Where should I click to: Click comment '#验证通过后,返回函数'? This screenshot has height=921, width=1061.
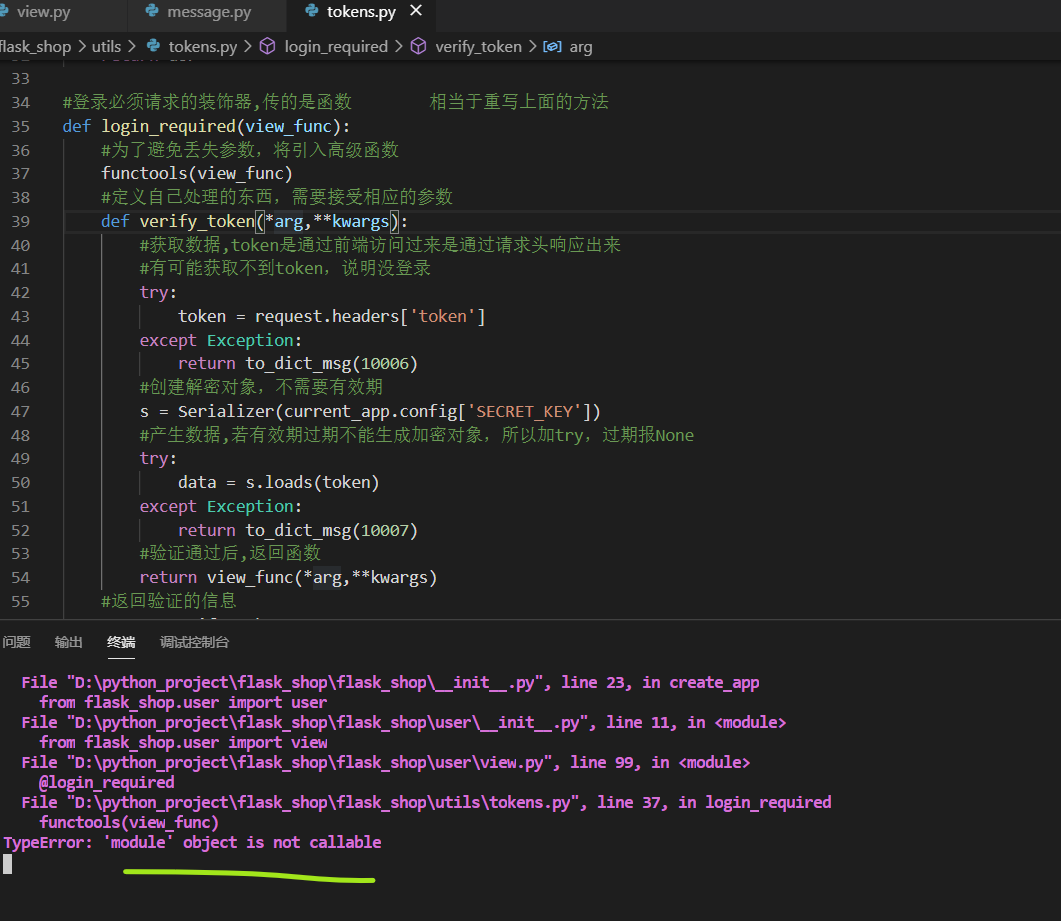pyautogui.click(x=230, y=554)
